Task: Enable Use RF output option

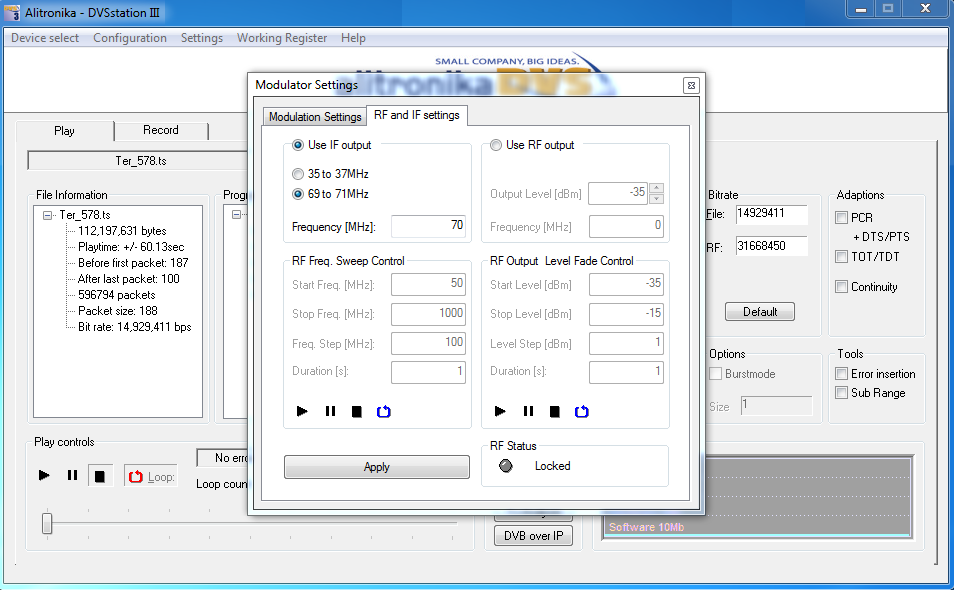Action: [x=496, y=145]
